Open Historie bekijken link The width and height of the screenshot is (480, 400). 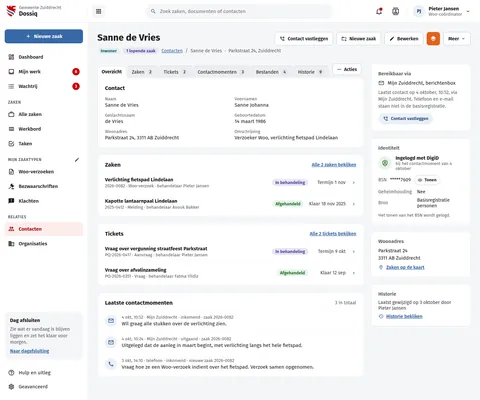point(404,316)
